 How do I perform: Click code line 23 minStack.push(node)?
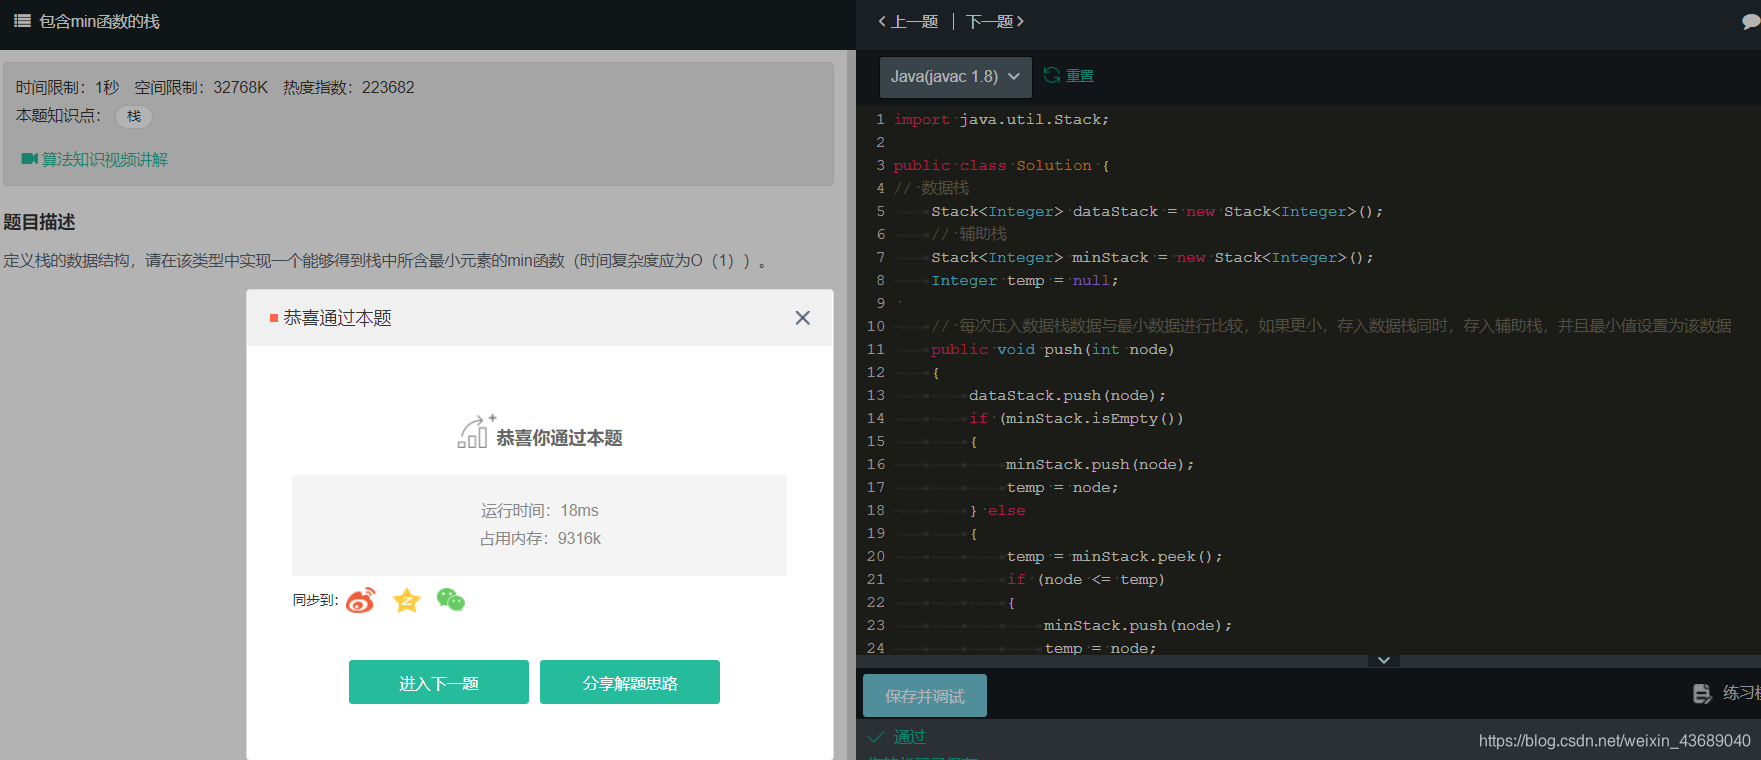tap(1138, 625)
